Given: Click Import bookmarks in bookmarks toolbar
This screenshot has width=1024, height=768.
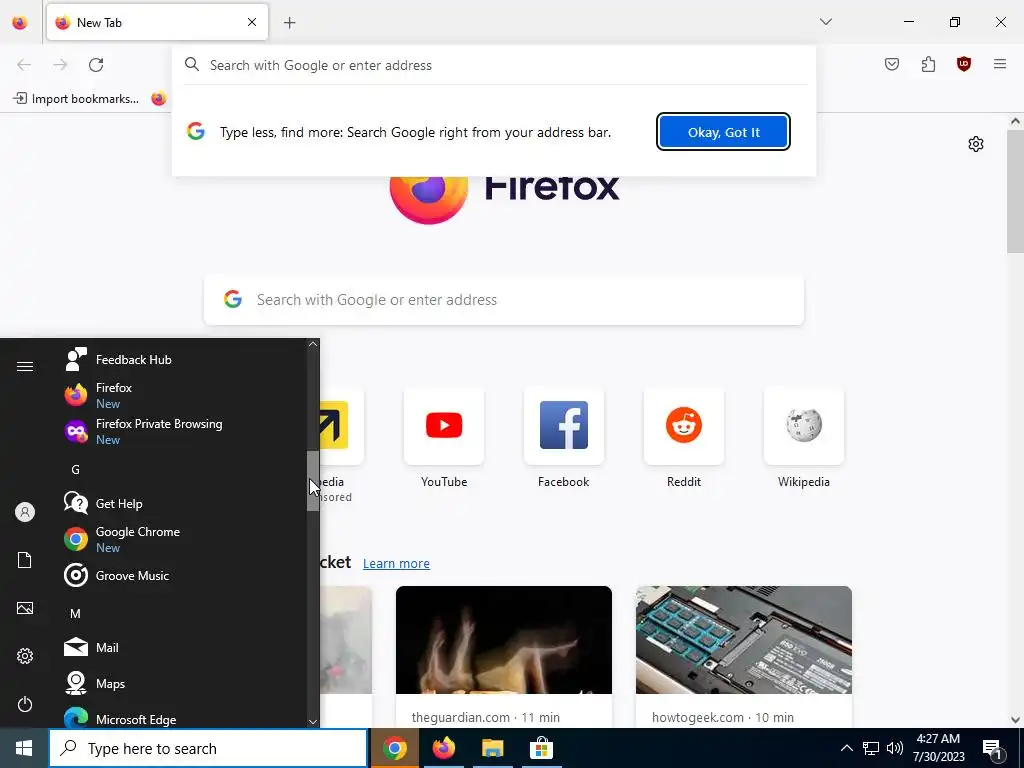Looking at the screenshot, I should pos(76,99).
